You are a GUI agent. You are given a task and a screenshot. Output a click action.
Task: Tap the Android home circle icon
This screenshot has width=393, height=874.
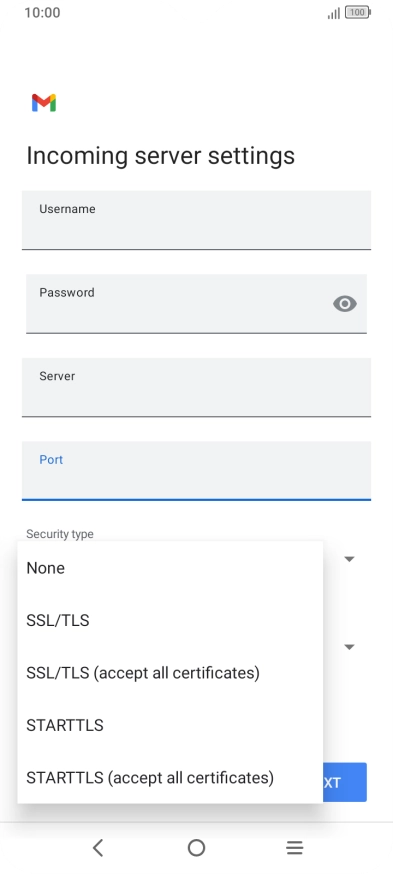pos(196,848)
